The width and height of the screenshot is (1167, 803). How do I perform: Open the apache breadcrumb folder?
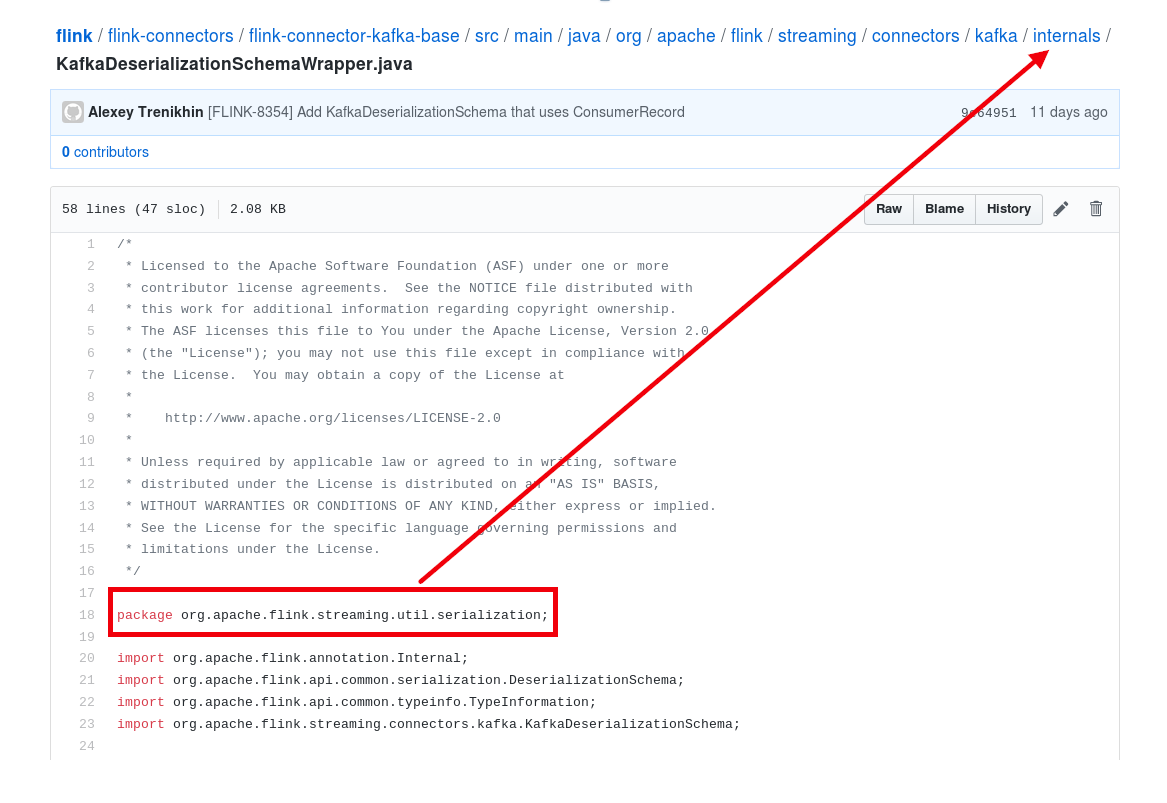point(685,36)
